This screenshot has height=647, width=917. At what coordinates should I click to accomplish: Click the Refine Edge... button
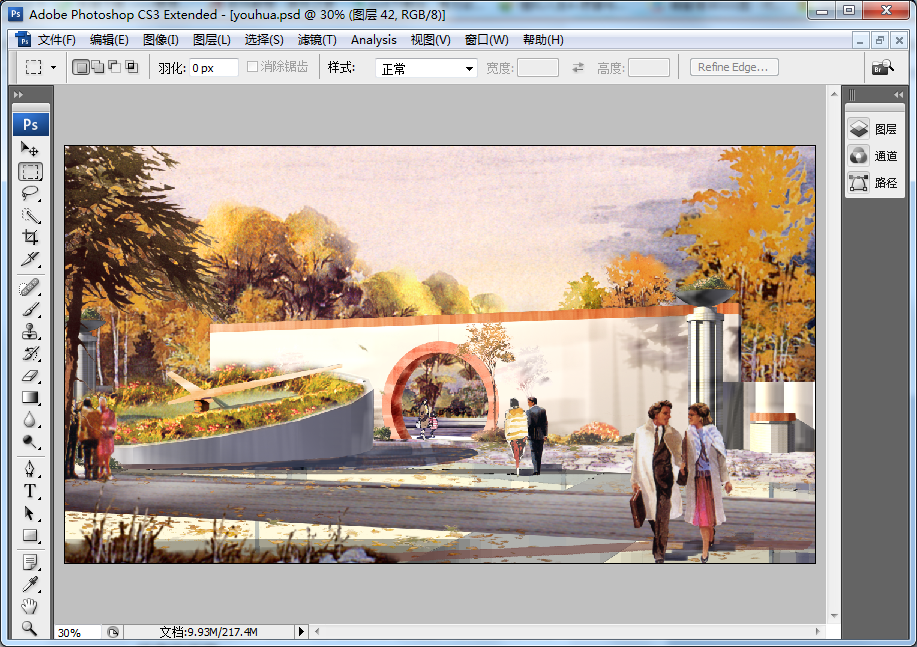733,67
